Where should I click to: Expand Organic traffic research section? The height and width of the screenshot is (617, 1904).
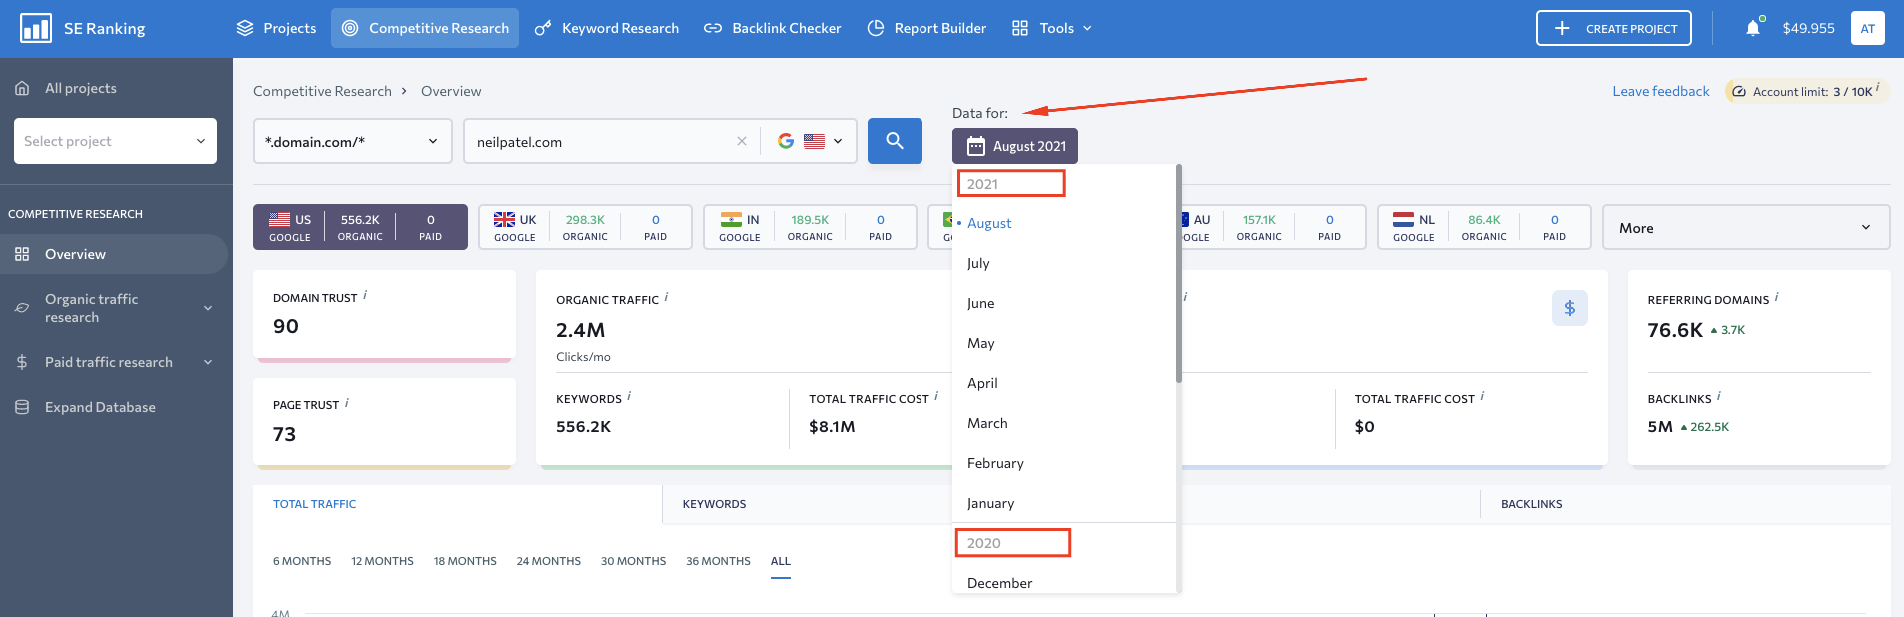pyautogui.click(x=115, y=308)
